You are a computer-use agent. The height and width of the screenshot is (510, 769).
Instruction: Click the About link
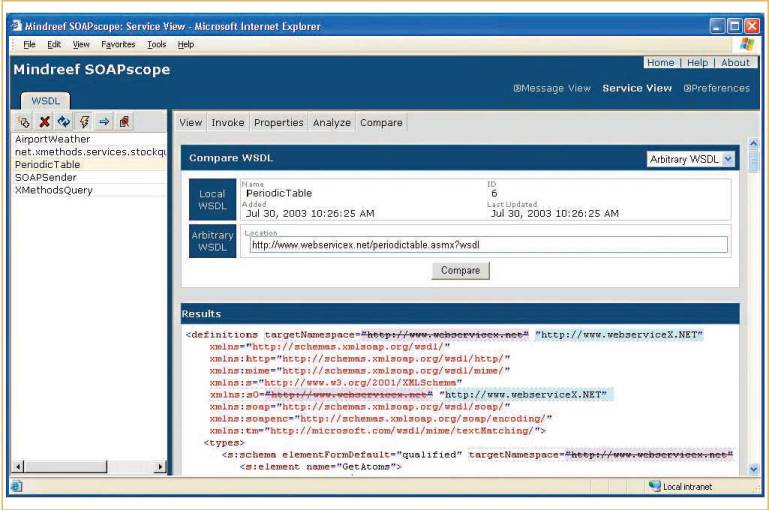click(735, 63)
